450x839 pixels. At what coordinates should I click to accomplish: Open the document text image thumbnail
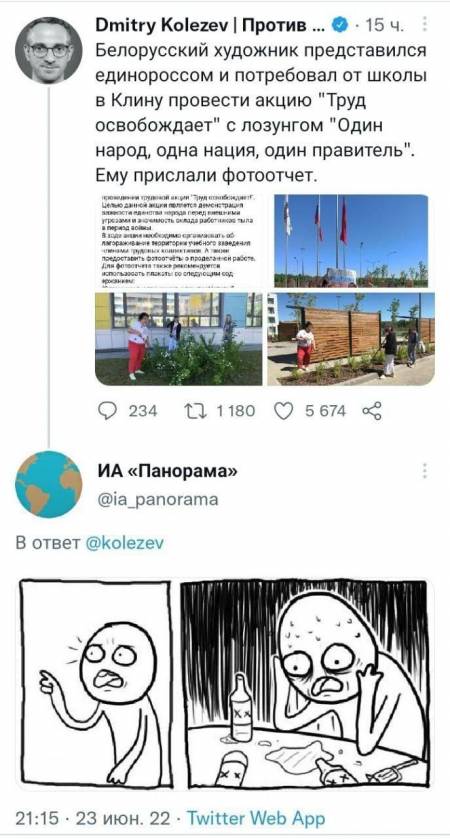pyautogui.click(x=179, y=241)
